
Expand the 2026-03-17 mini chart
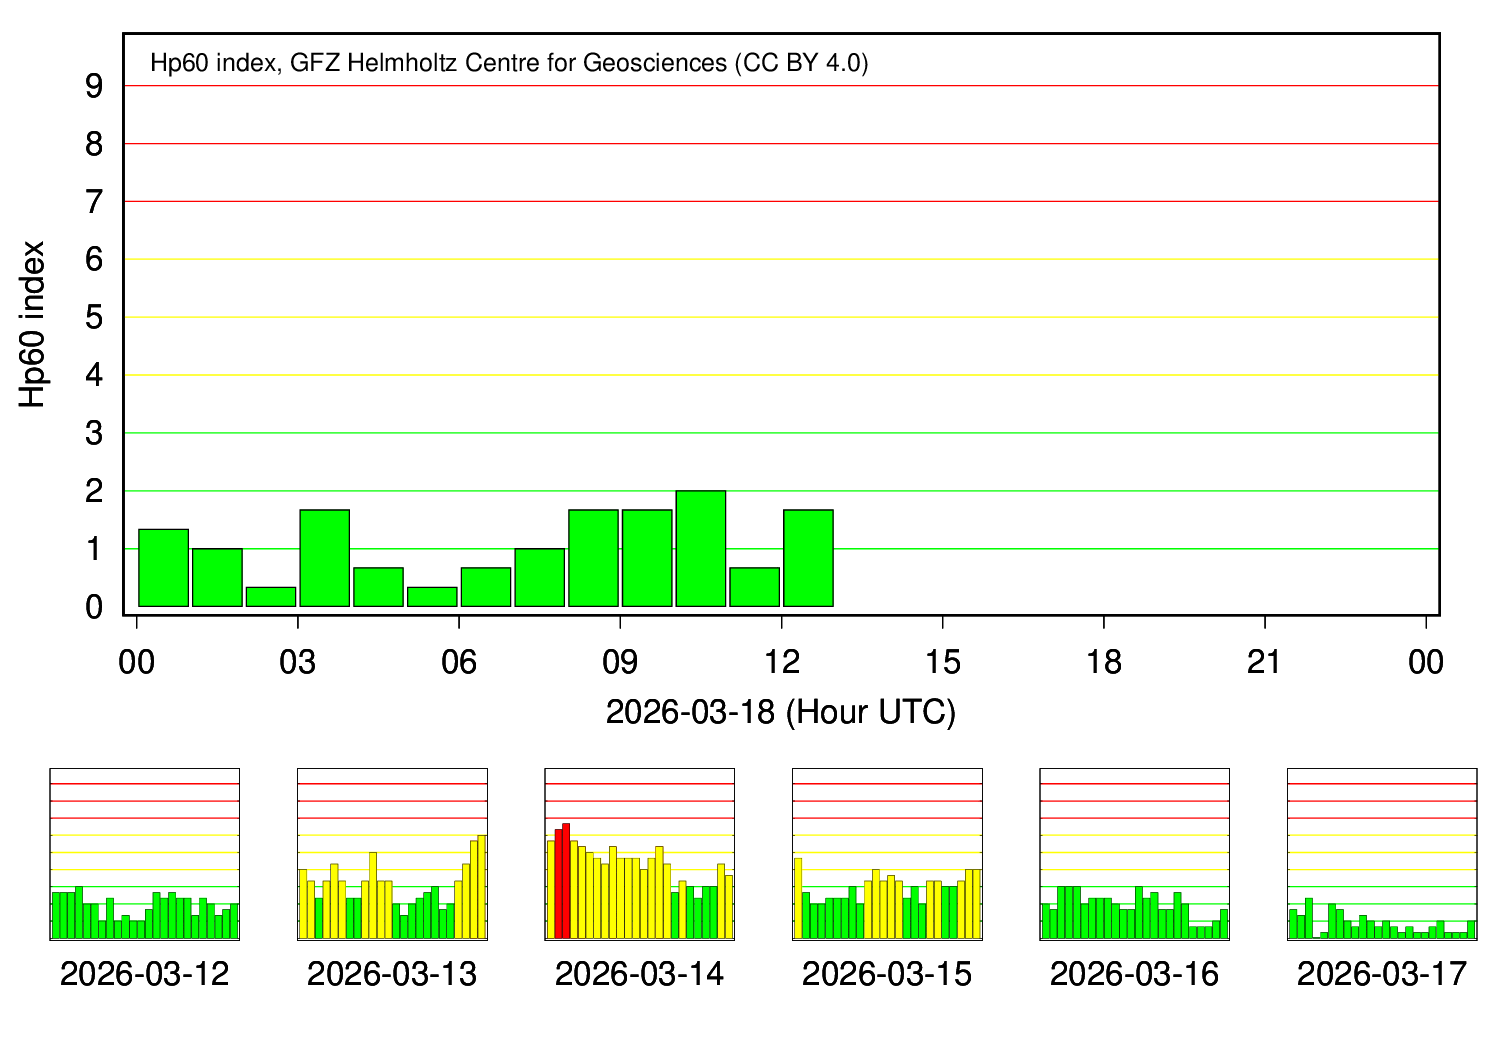coord(1380,852)
